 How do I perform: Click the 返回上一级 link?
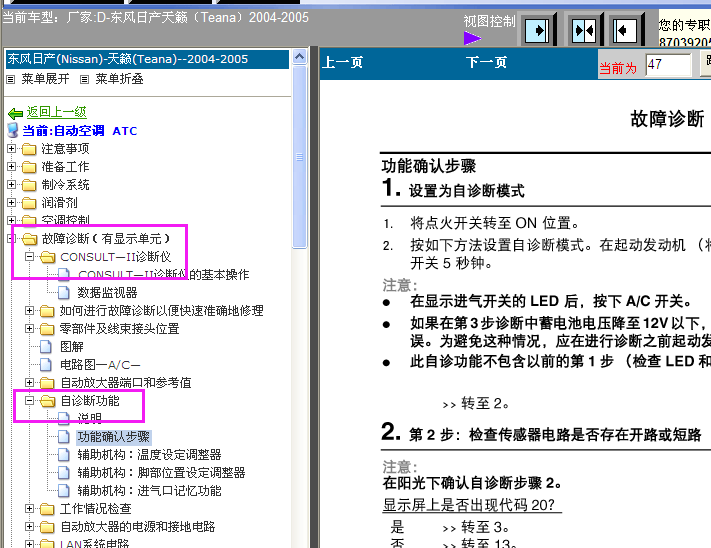pos(56,112)
